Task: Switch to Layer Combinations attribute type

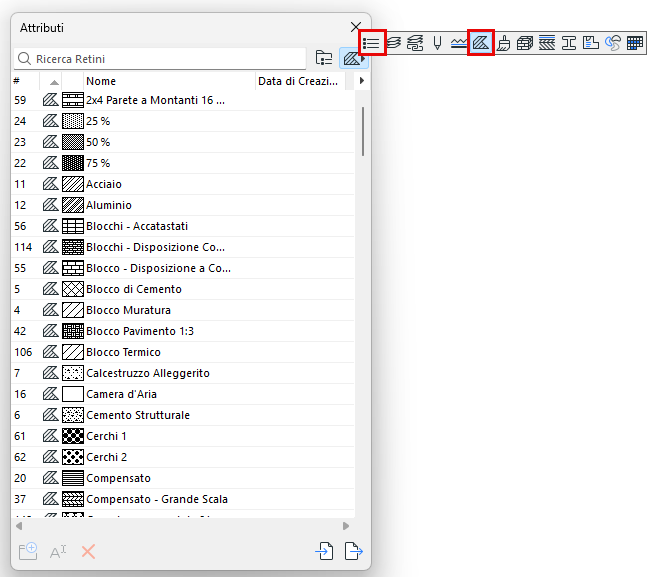Action: pyautogui.click(x=415, y=43)
